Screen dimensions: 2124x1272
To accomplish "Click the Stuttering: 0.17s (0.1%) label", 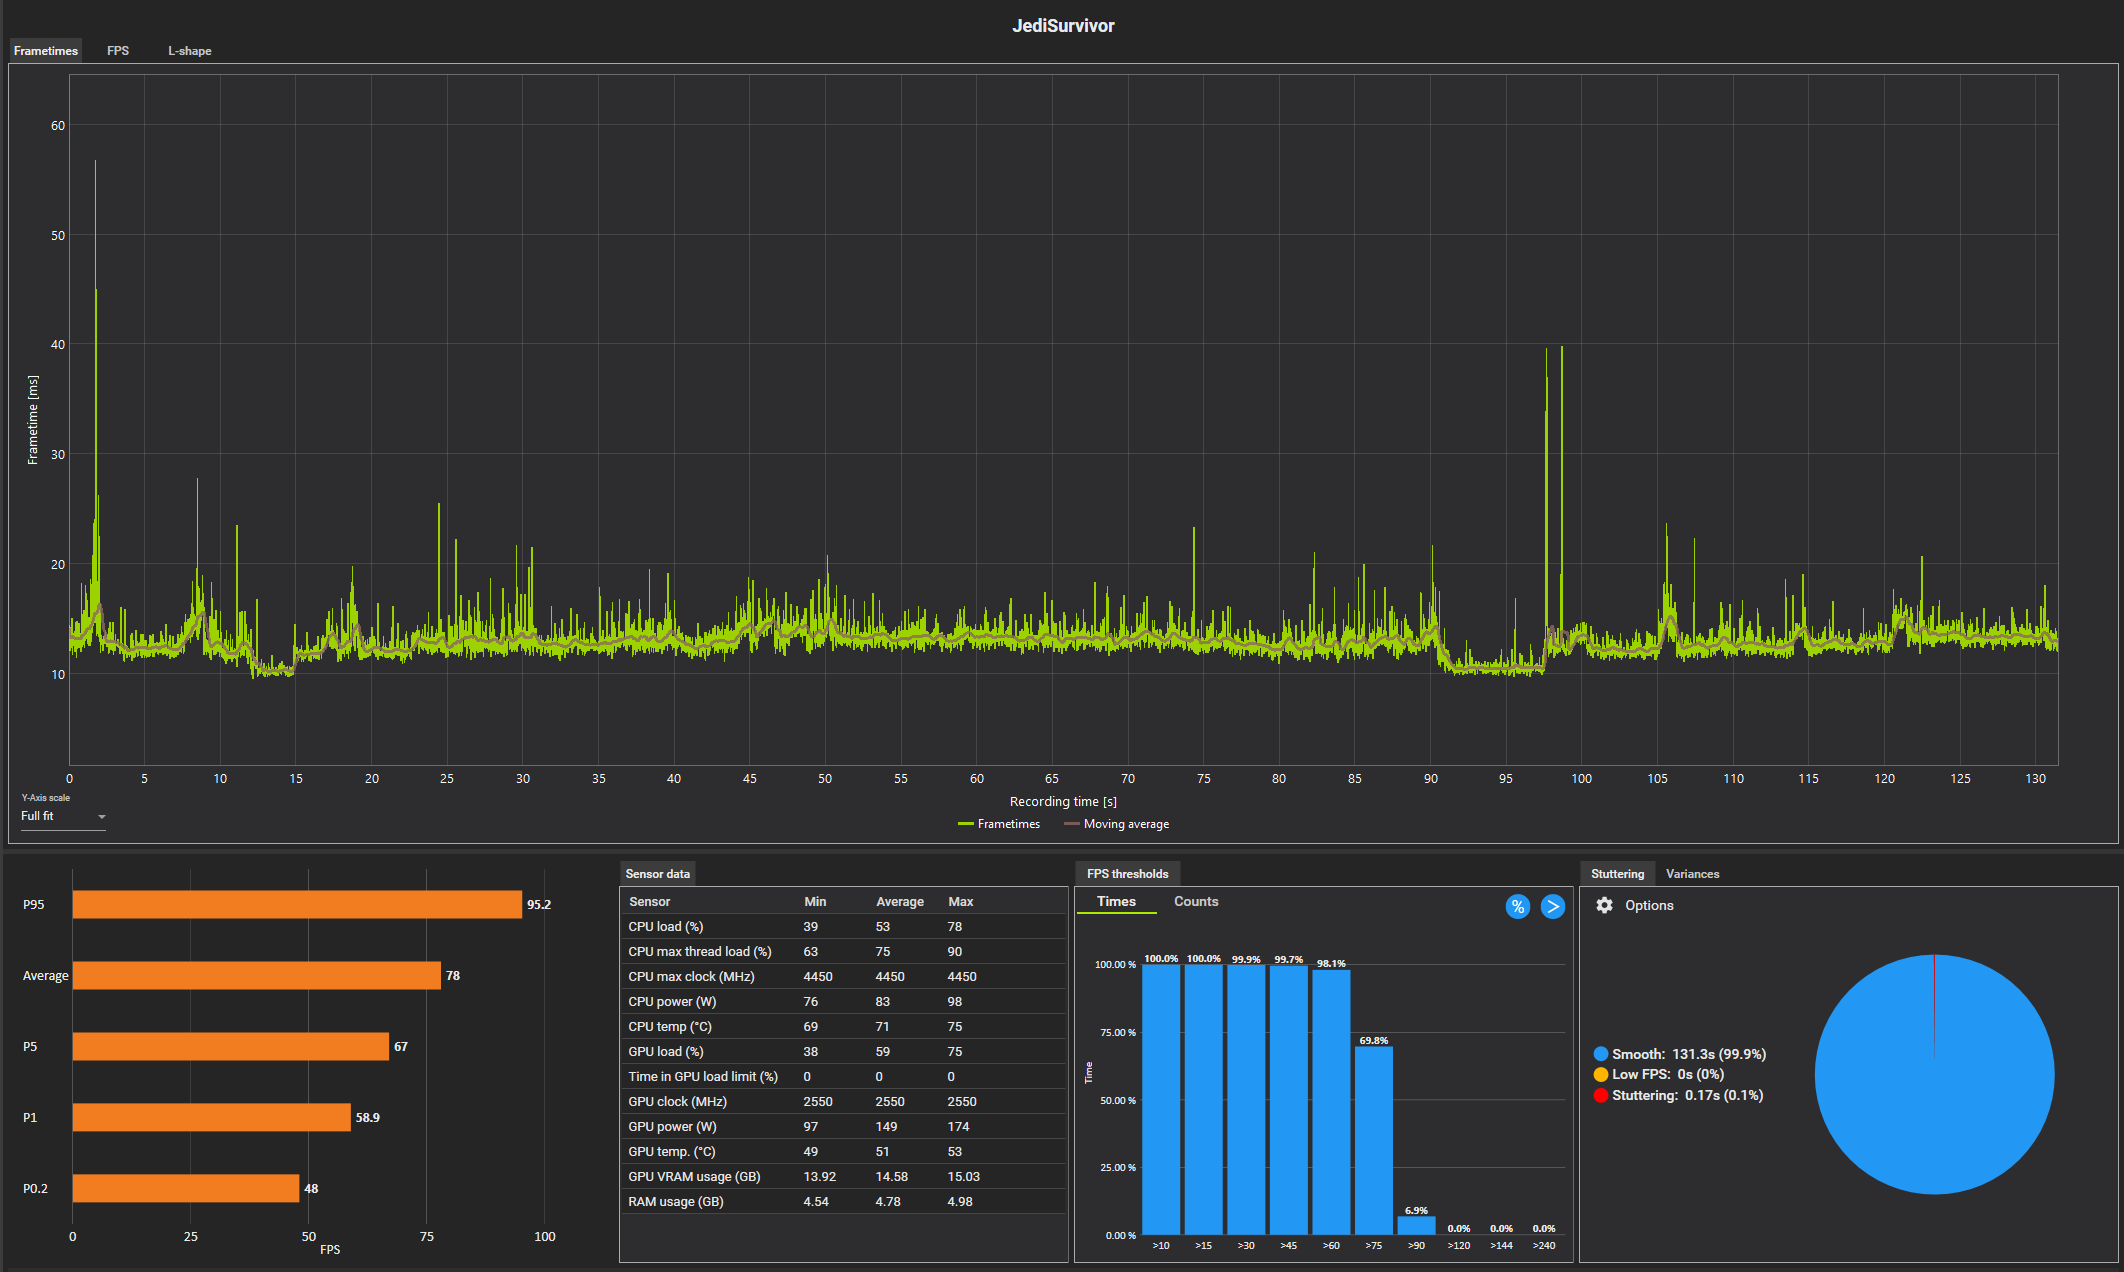I will 1688,1096.
